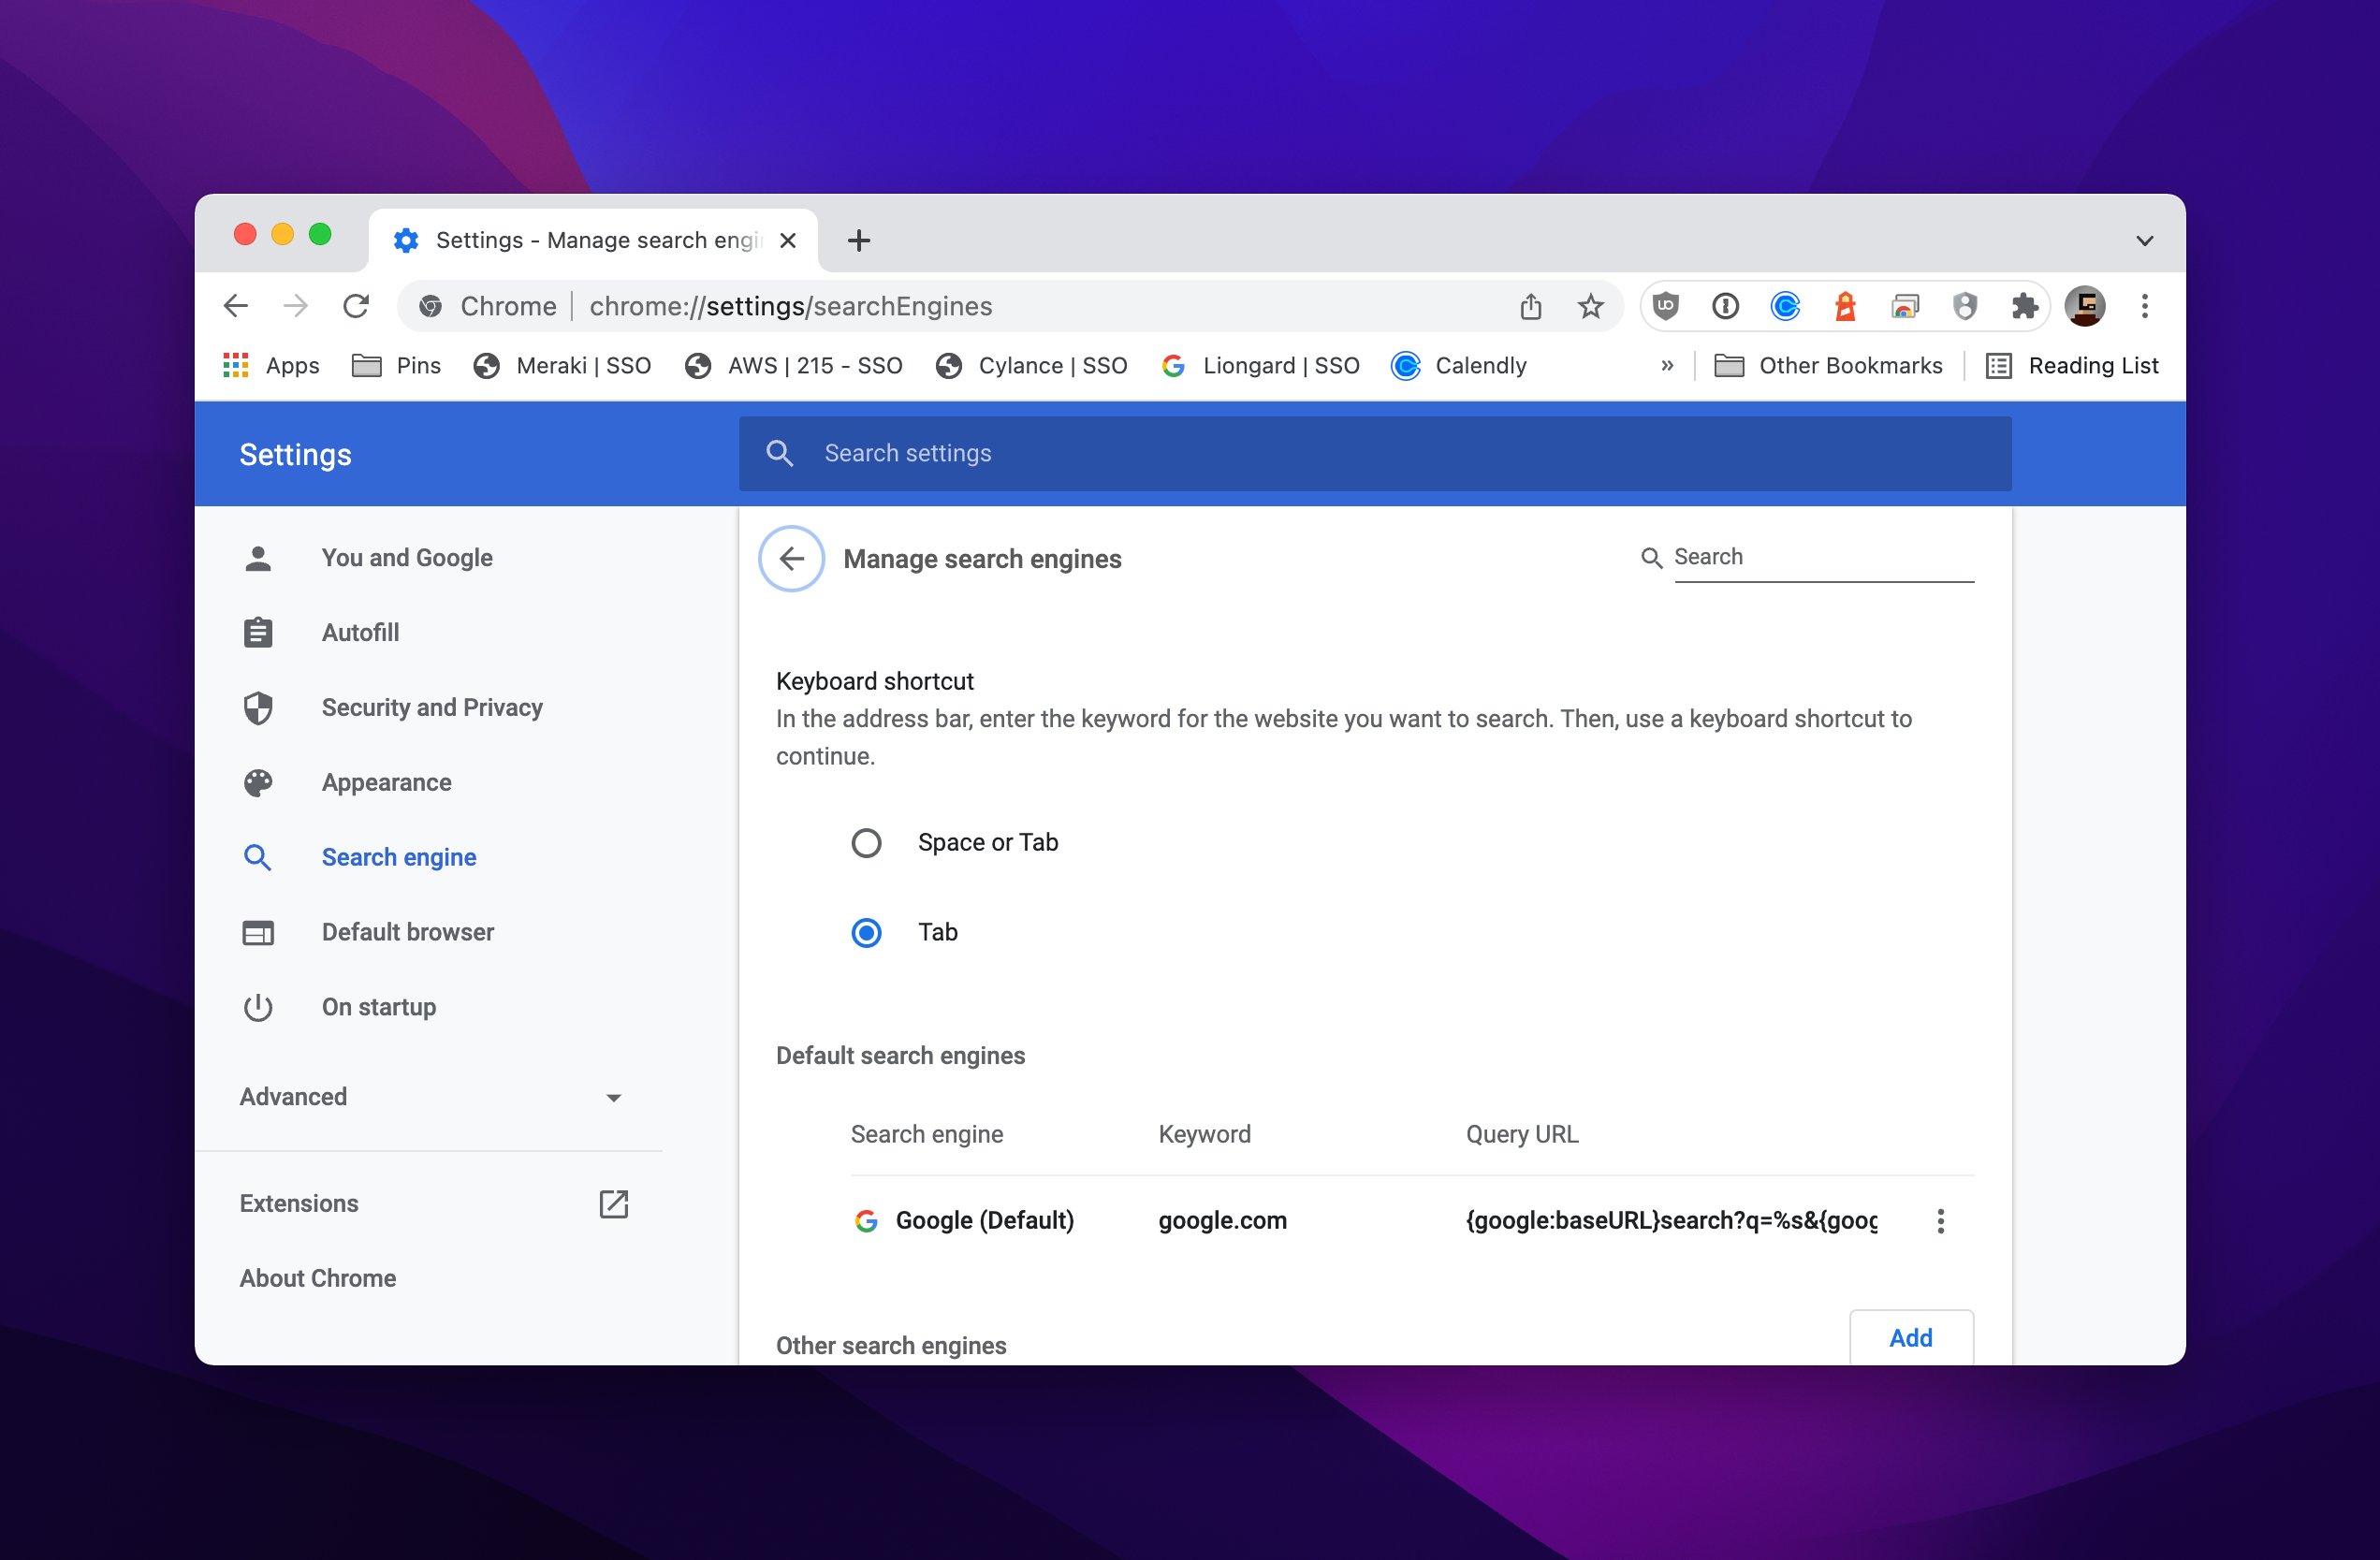
Task: Bookmark this page with the star icon
Action: click(x=1590, y=306)
